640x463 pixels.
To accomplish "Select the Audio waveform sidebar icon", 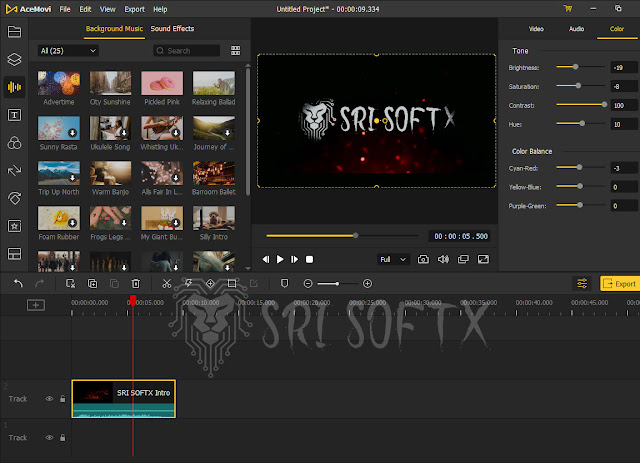I will click(x=14, y=87).
